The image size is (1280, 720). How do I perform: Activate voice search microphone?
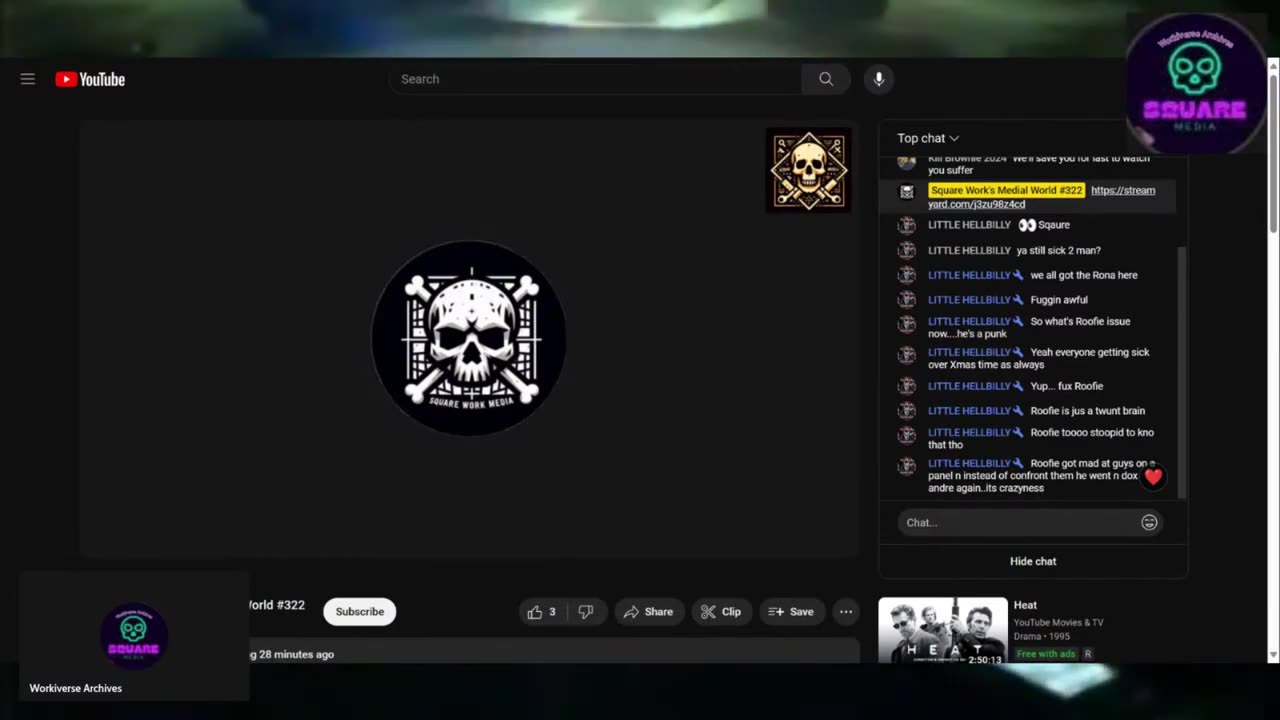[879, 79]
